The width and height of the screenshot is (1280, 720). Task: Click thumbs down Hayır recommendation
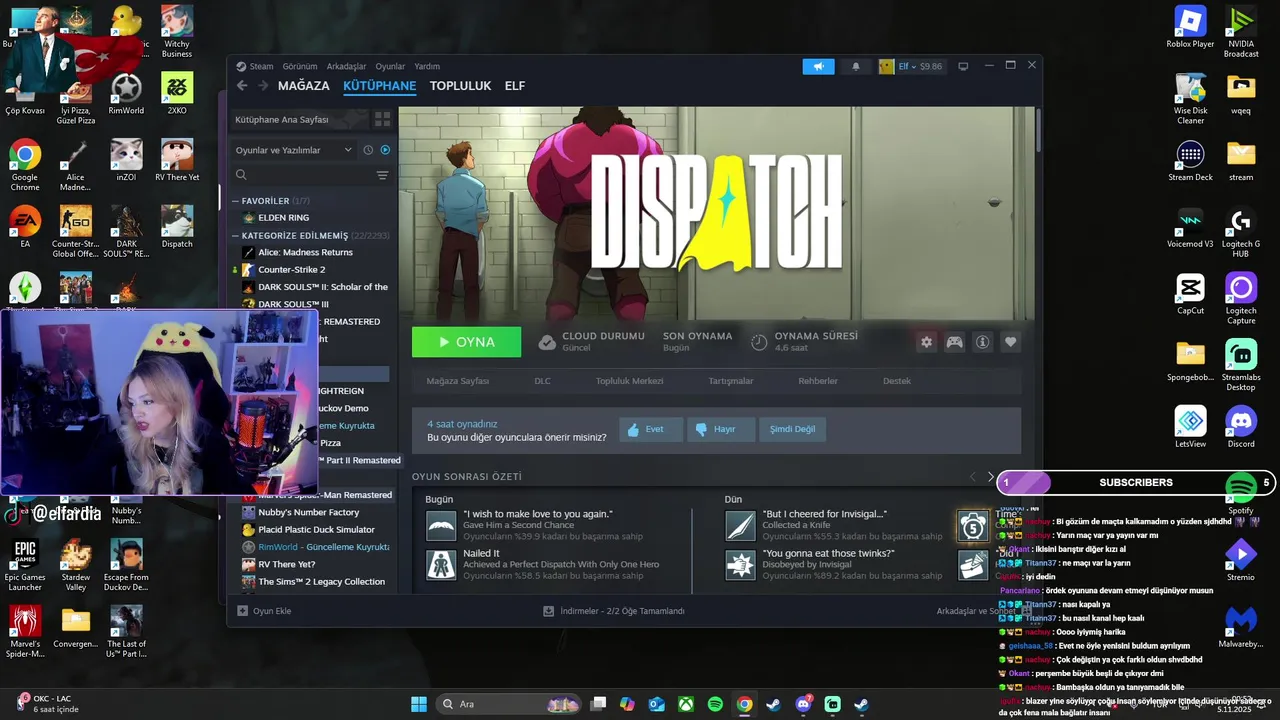720,429
